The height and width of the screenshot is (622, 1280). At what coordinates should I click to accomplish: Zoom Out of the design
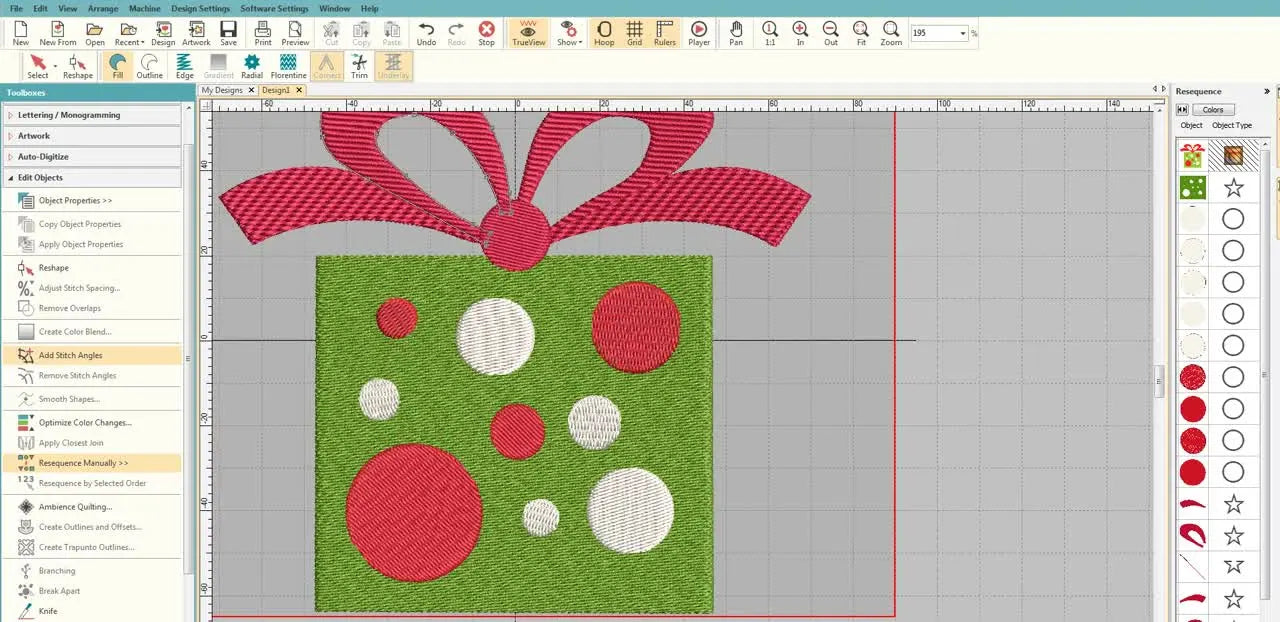831,34
